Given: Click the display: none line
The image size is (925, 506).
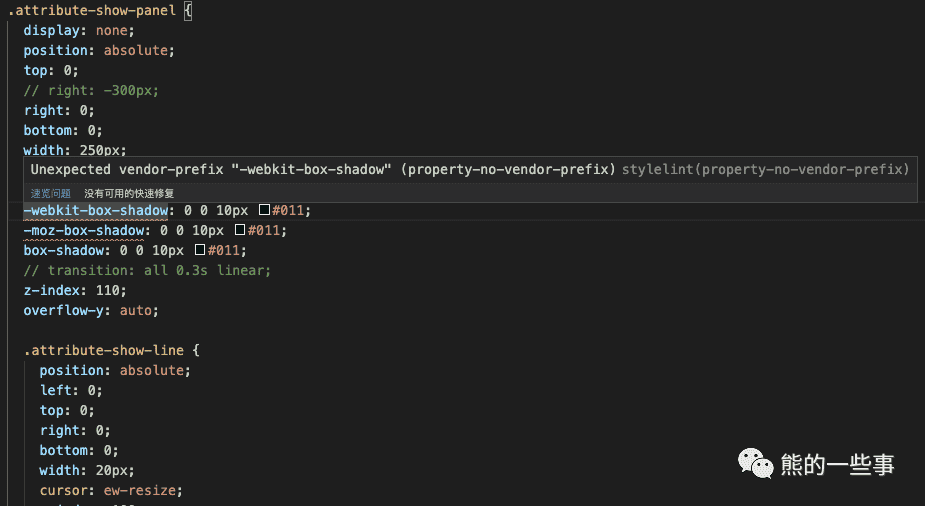Looking at the screenshot, I should tap(79, 31).
